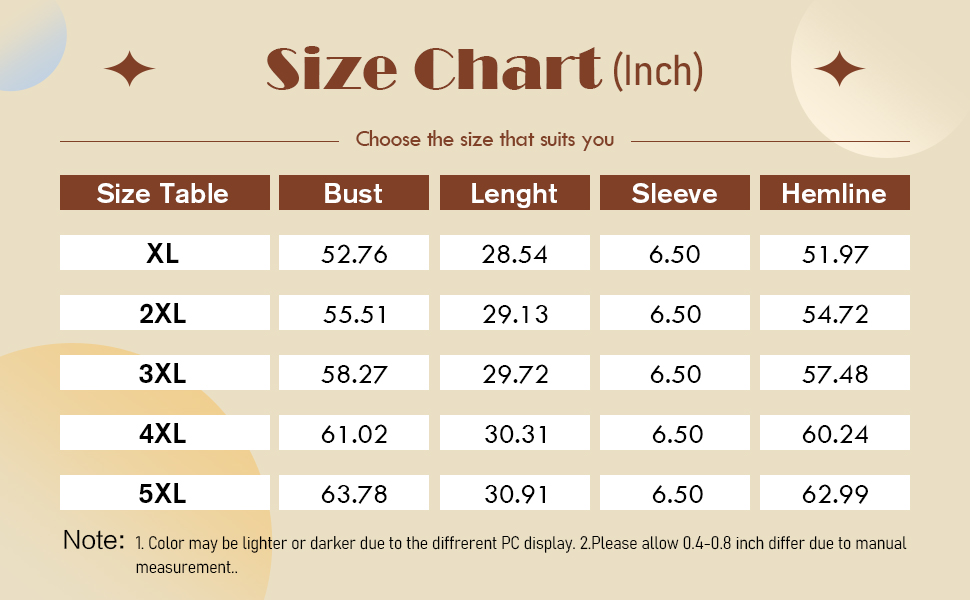Screen dimensions: 970x600
Task: Click the left four-point star icon
Action: coord(130,69)
